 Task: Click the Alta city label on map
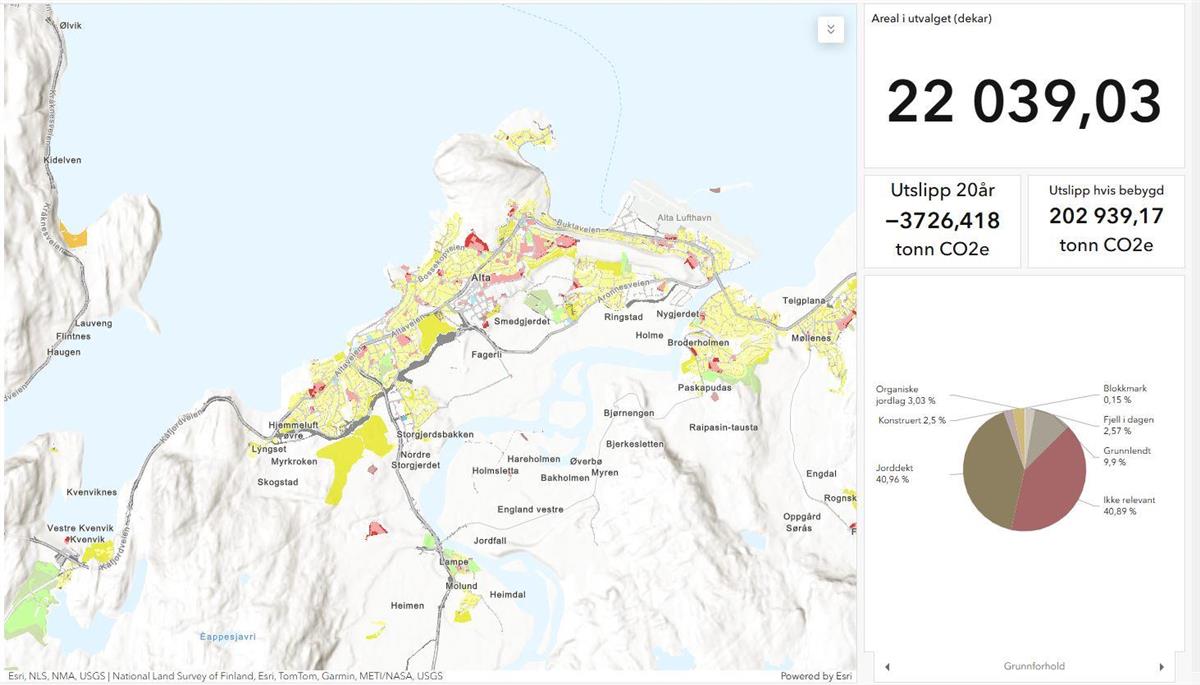coord(480,277)
